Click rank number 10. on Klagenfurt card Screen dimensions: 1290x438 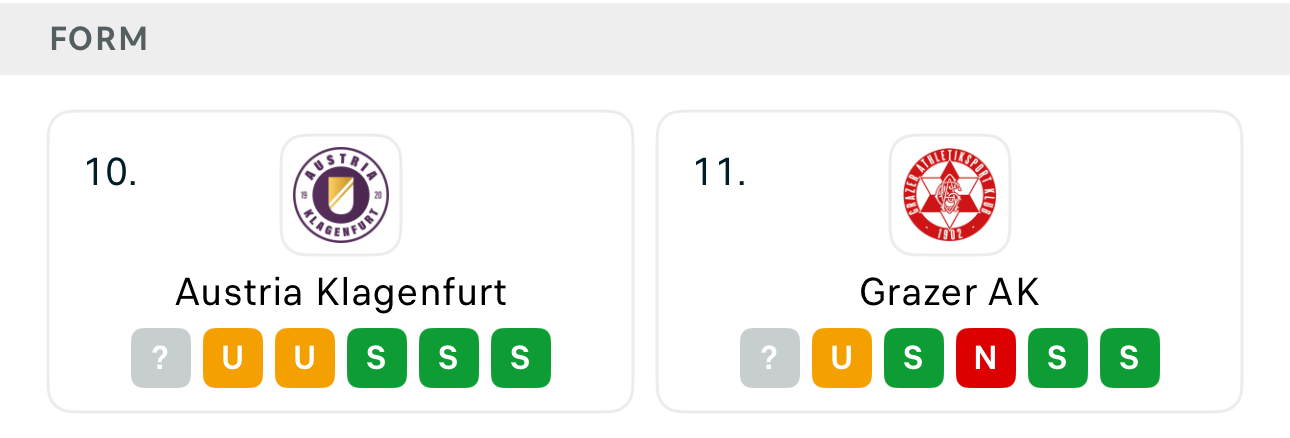point(111,173)
